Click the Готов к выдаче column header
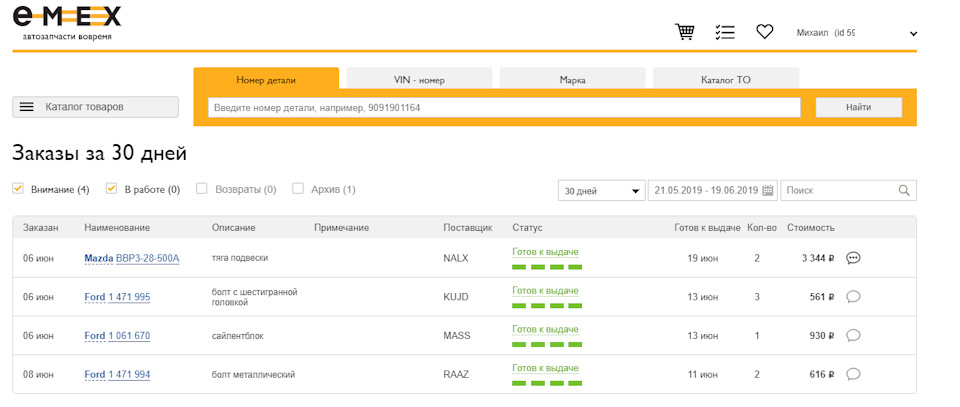The height and width of the screenshot is (407, 960). 707,228
